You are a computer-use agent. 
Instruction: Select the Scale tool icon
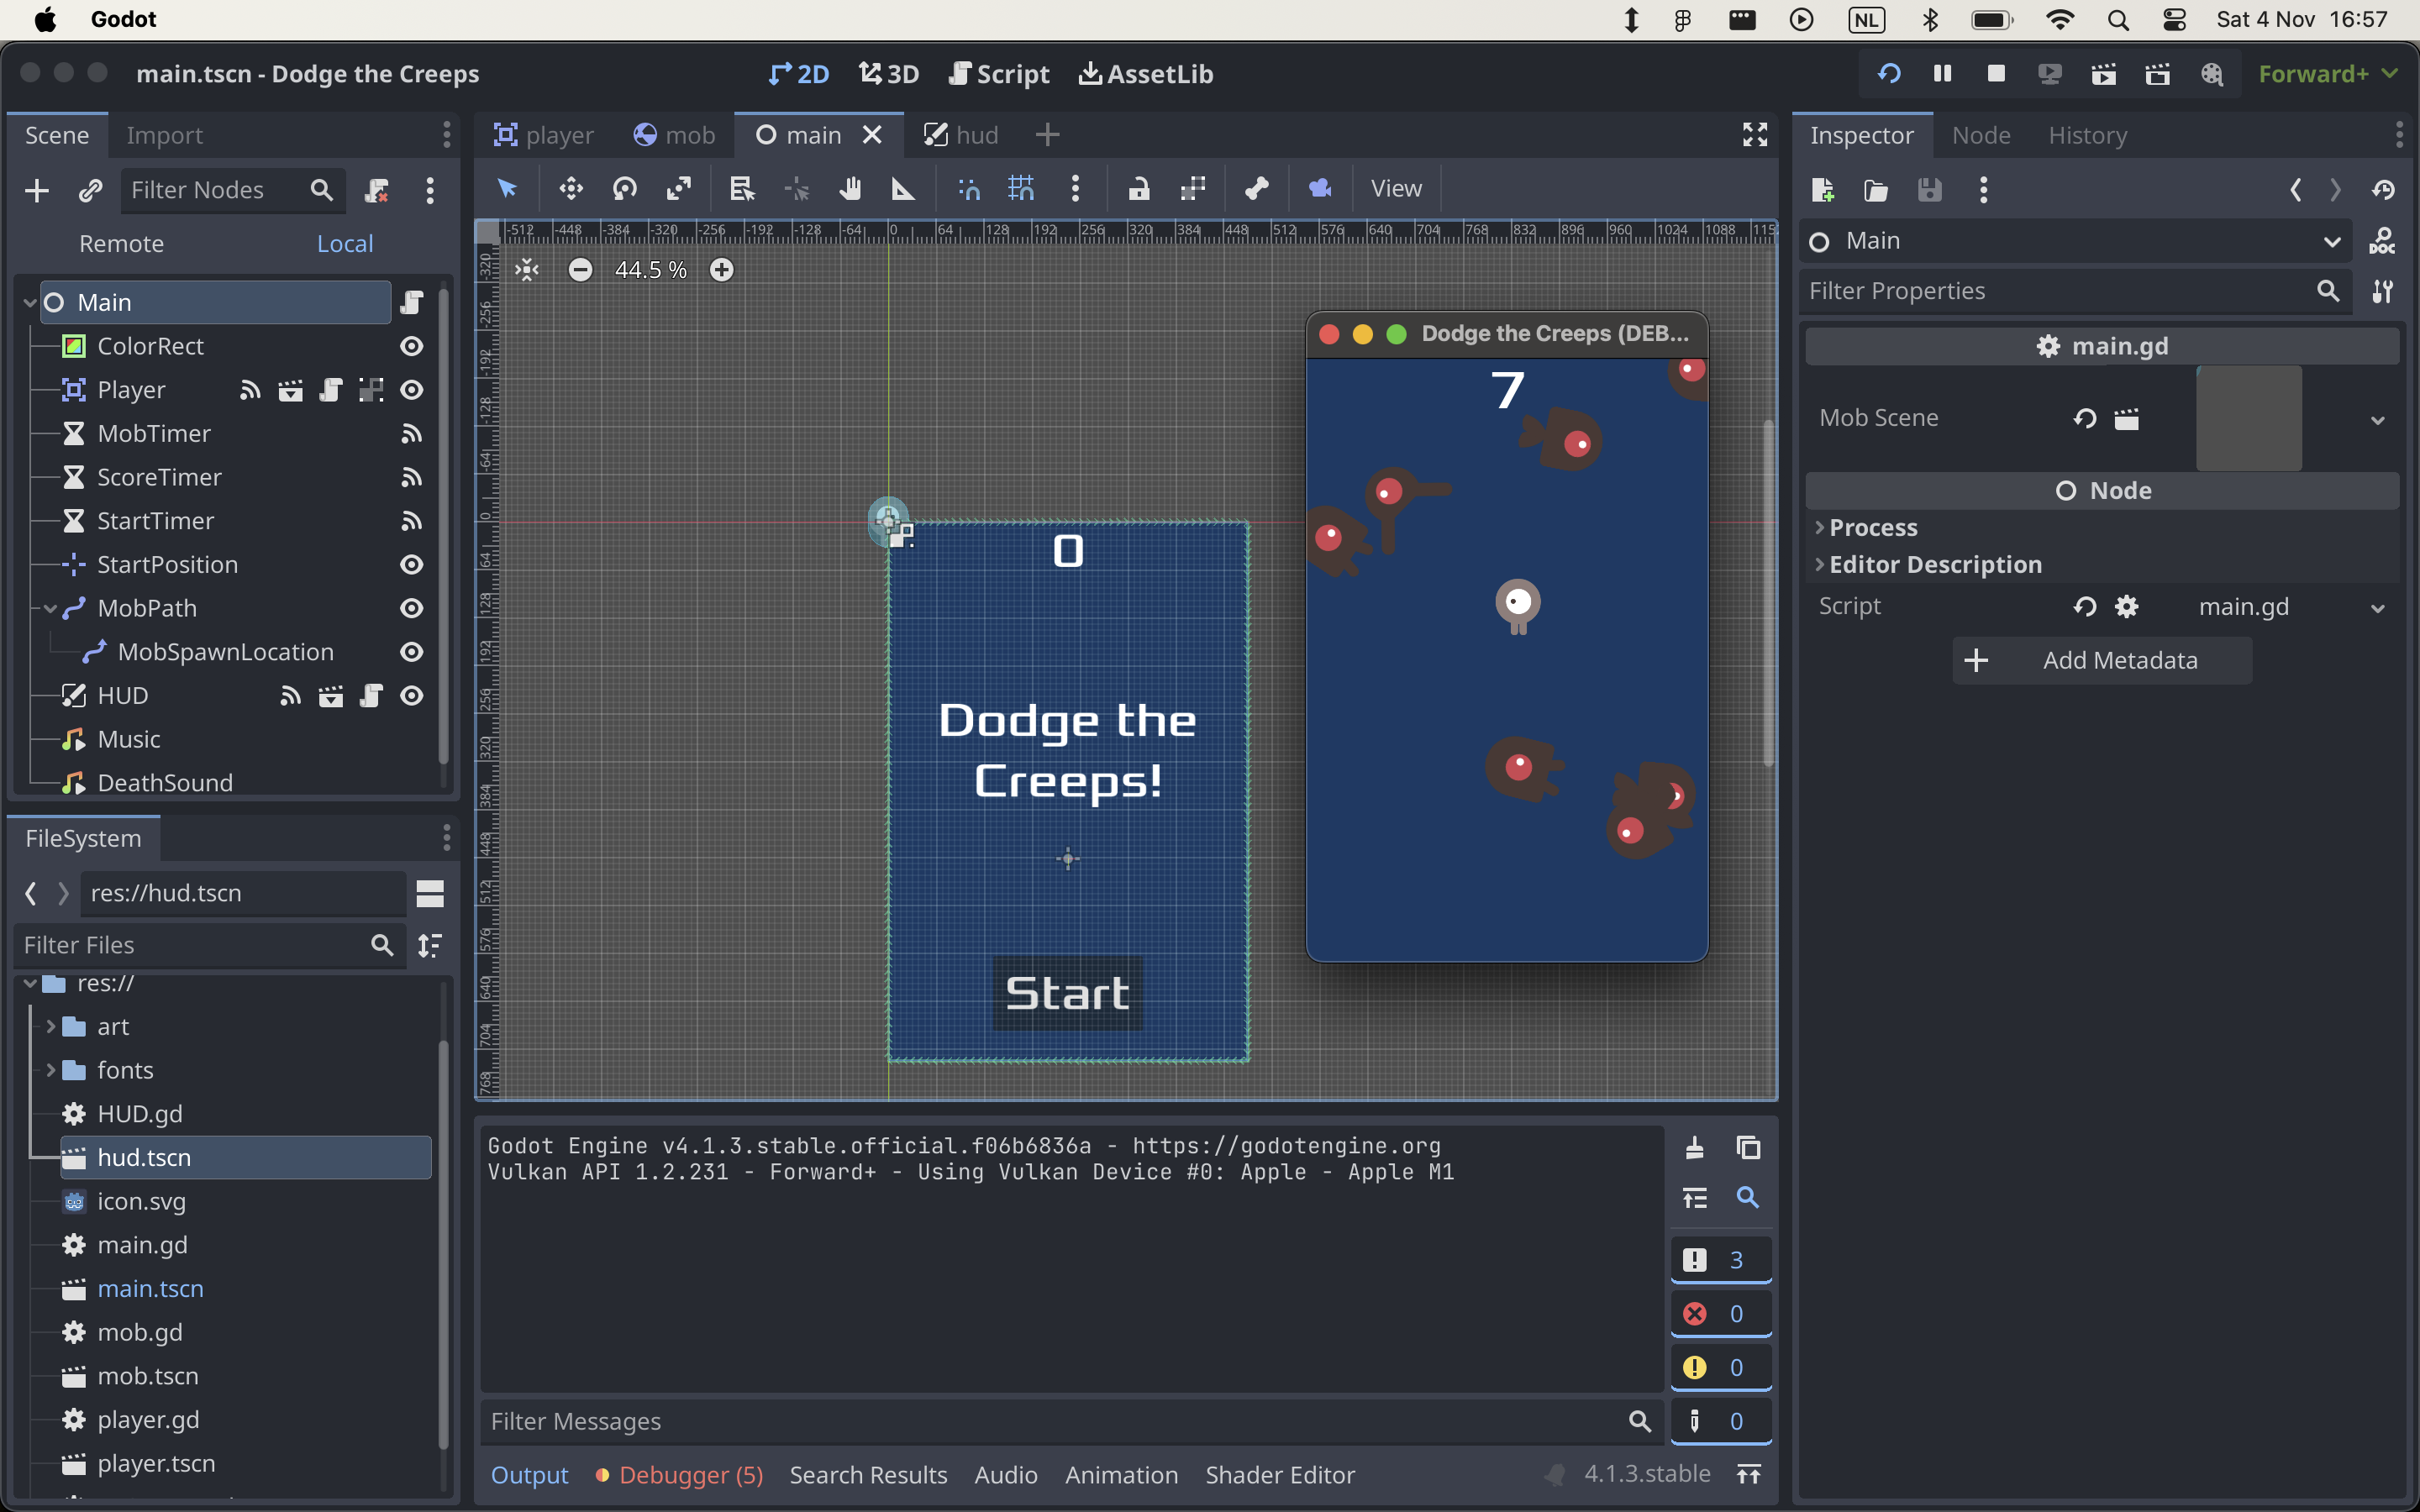(681, 188)
